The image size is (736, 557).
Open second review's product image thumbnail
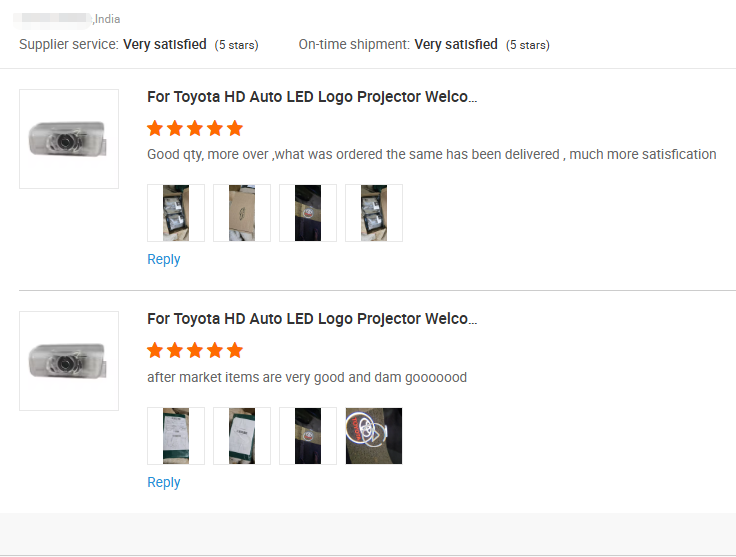(x=69, y=361)
